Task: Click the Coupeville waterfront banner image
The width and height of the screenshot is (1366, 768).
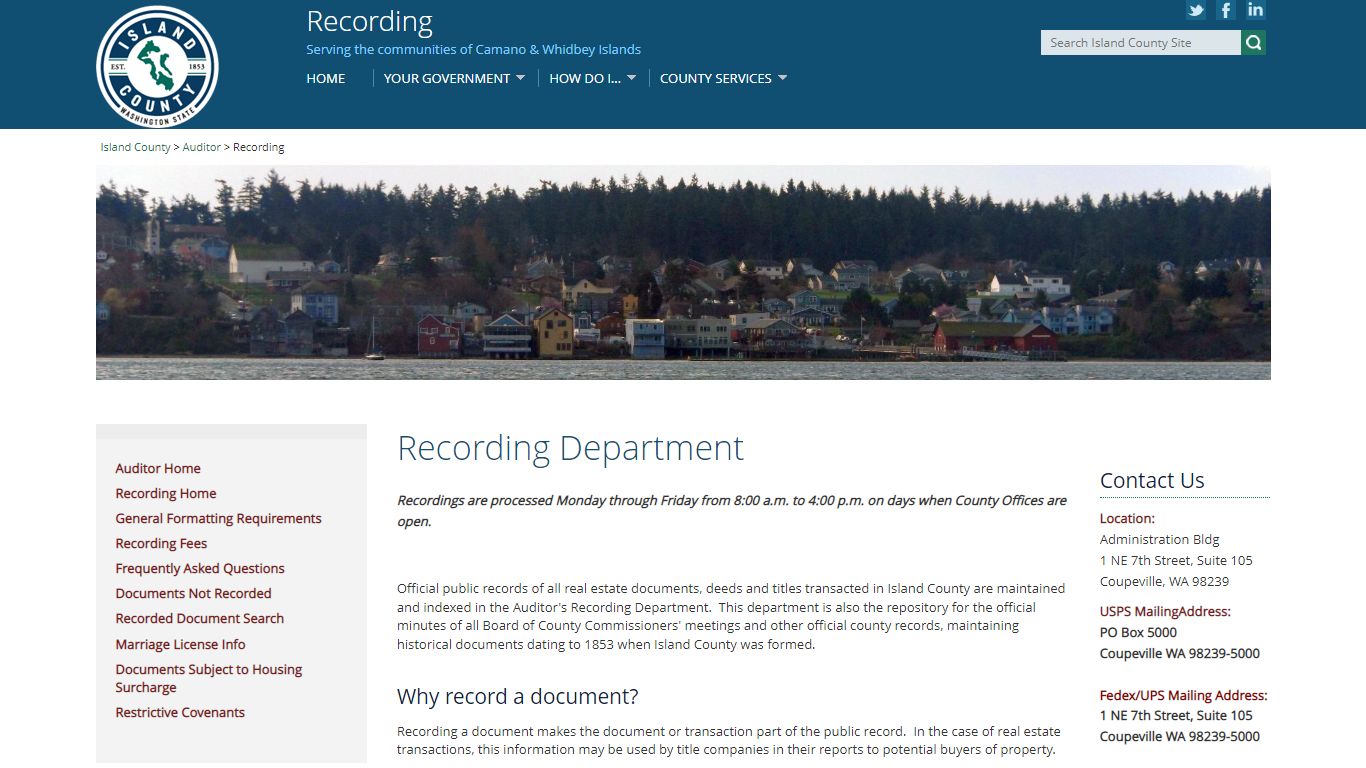Action: pyautogui.click(x=683, y=272)
